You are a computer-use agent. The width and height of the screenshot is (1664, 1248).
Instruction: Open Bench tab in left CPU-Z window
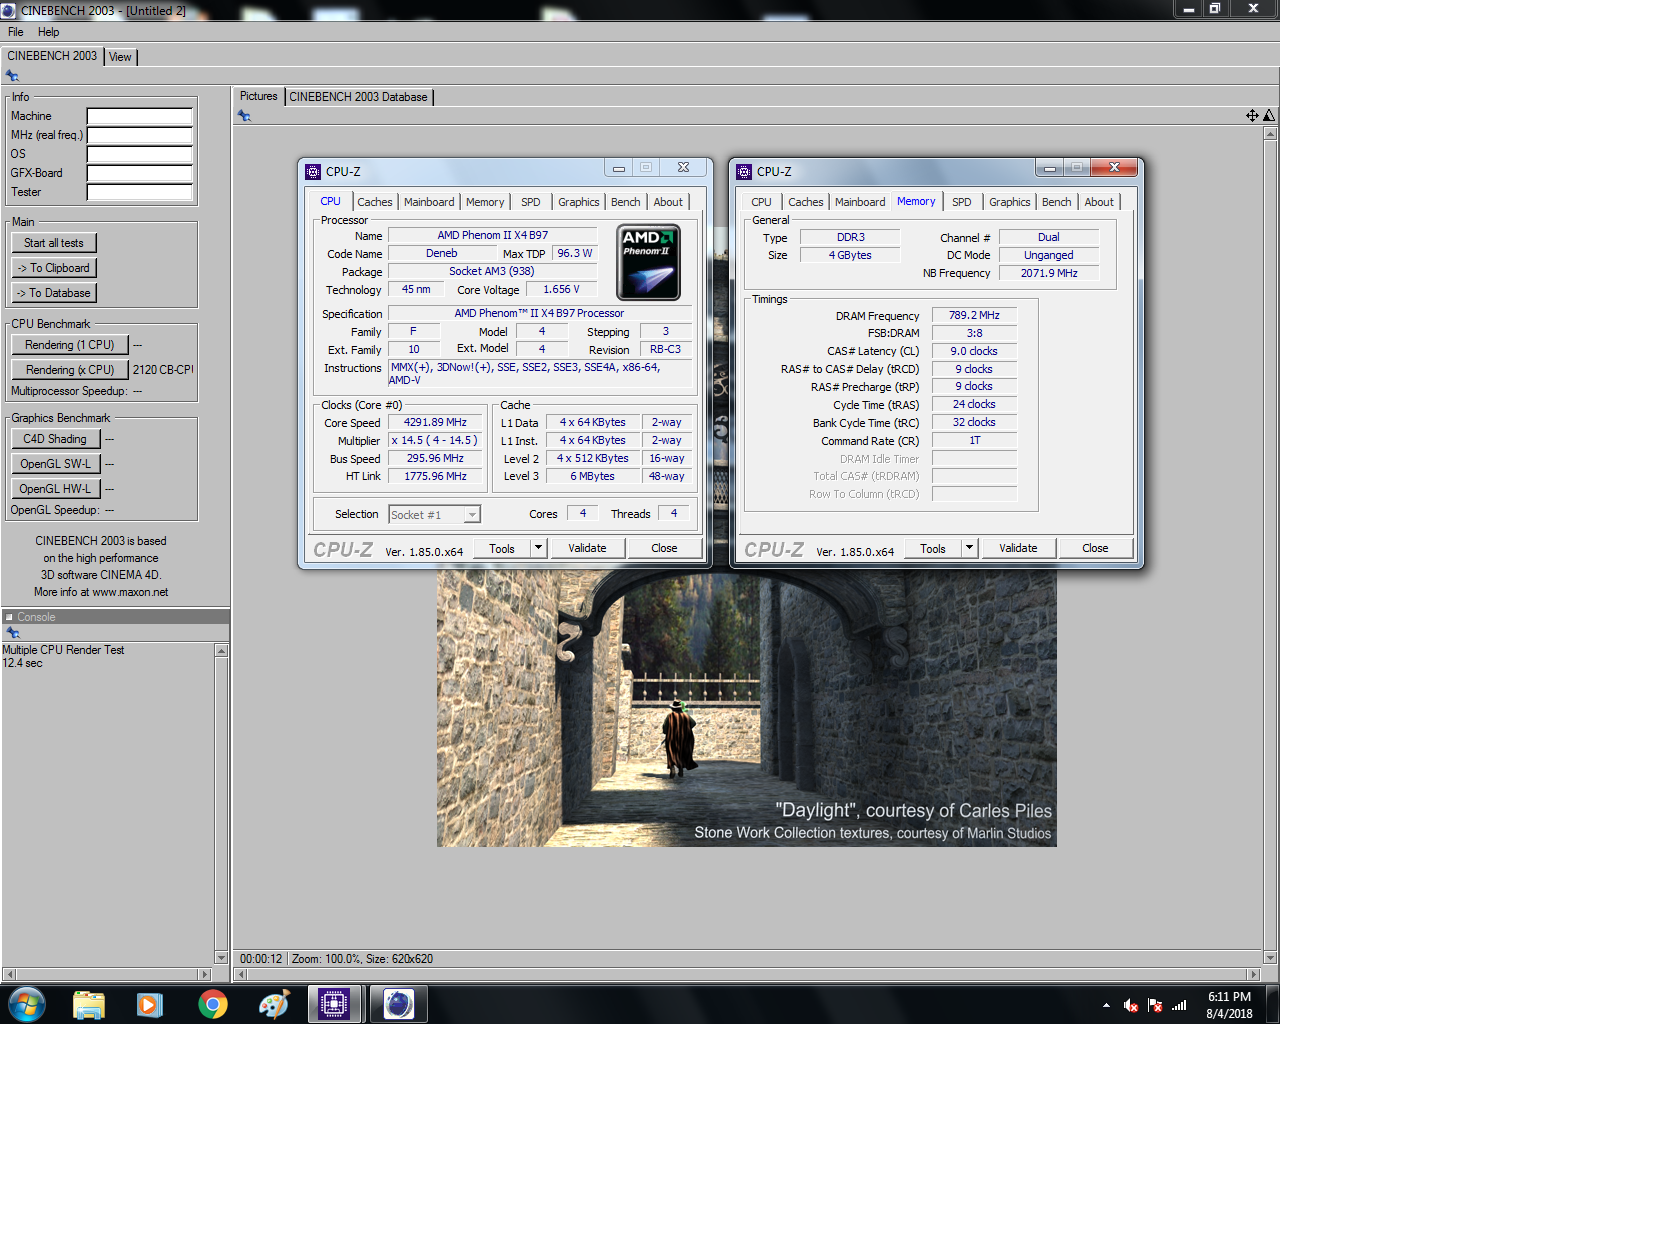626,202
